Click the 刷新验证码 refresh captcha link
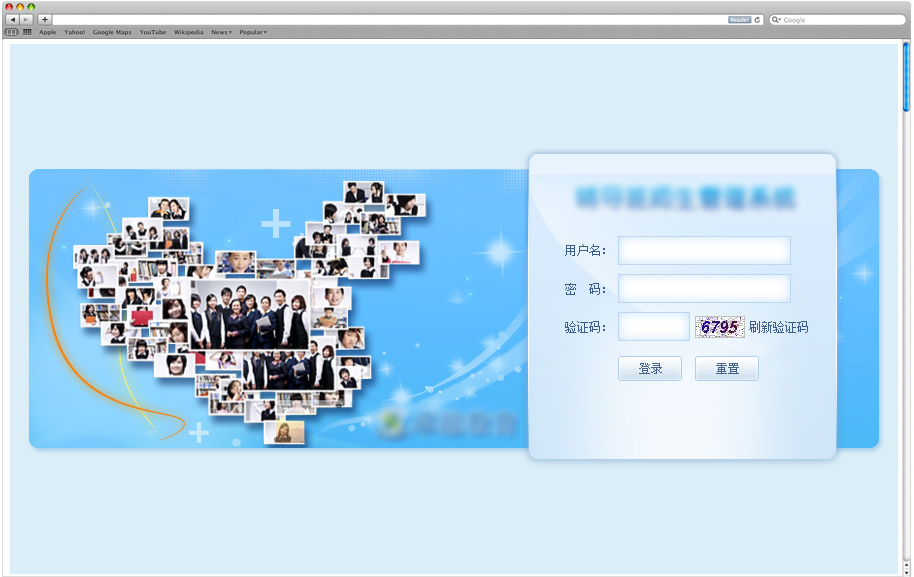 (x=778, y=327)
